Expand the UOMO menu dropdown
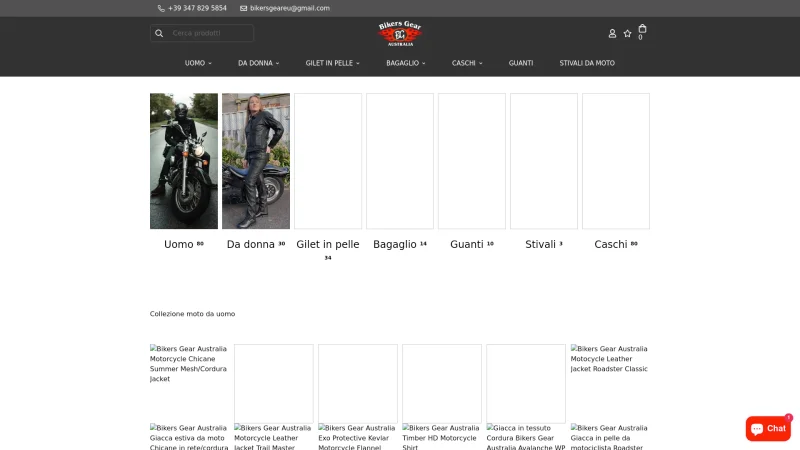This screenshot has height=450, width=800. [x=198, y=63]
